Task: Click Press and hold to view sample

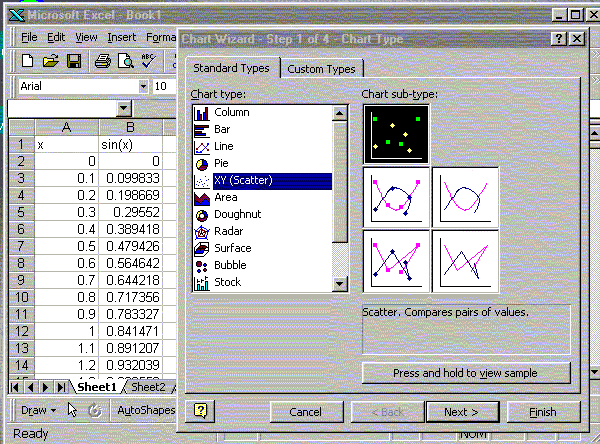Action: click(x=466, y=373)
